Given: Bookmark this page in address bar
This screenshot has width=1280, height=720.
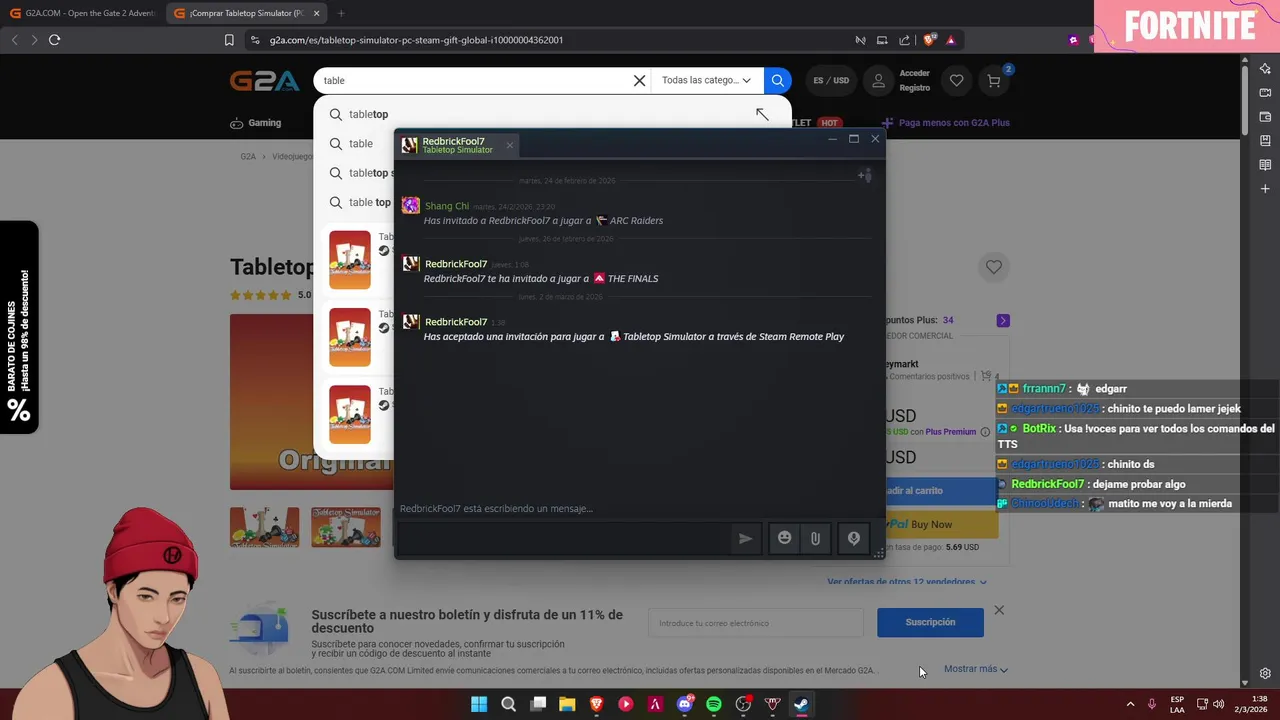Looking at the screenshot, I should click(229, 40).
